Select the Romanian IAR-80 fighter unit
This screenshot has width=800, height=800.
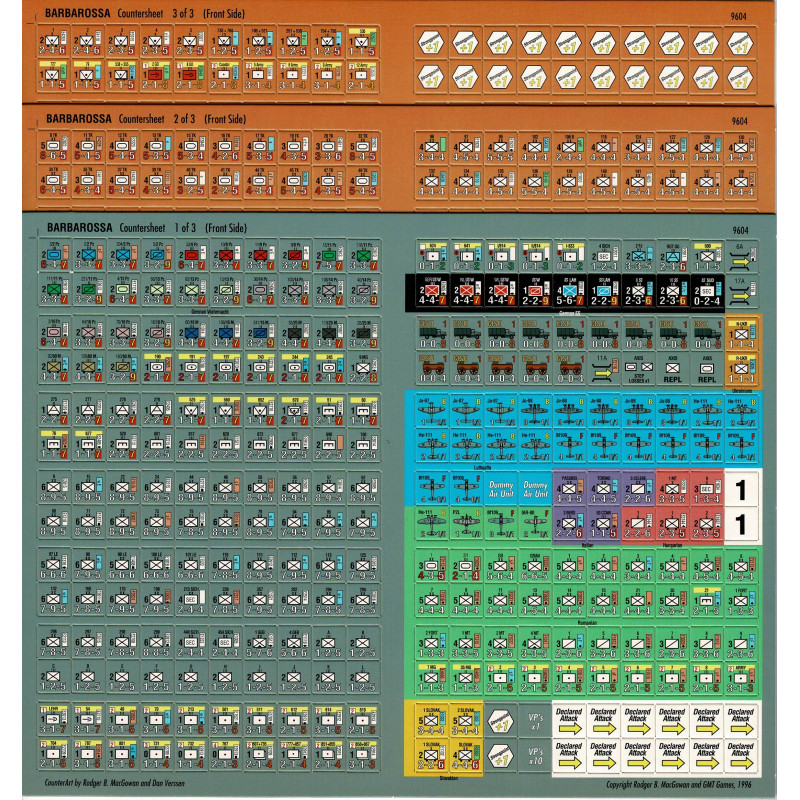coord(535,523)
